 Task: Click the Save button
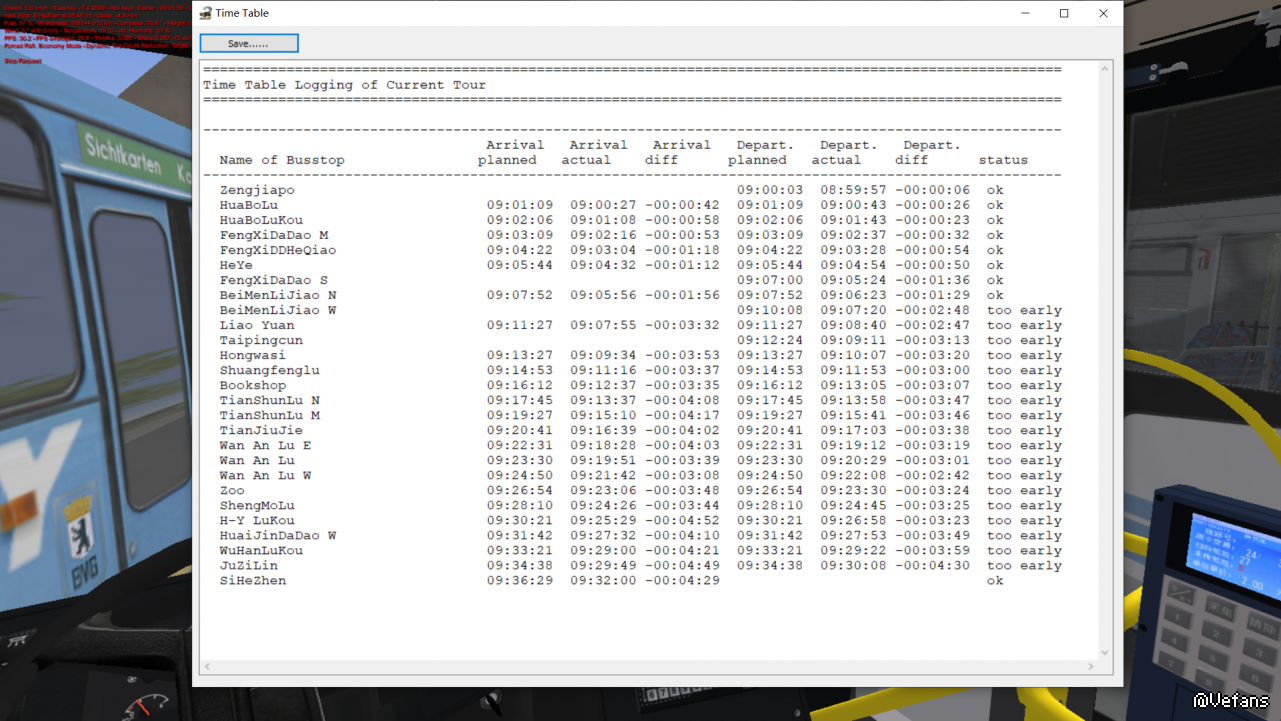[249, 43]
